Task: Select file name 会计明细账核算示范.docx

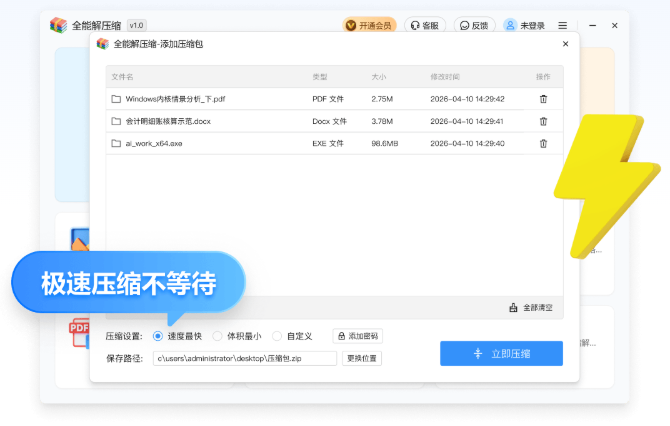Action: pos(168,121)
